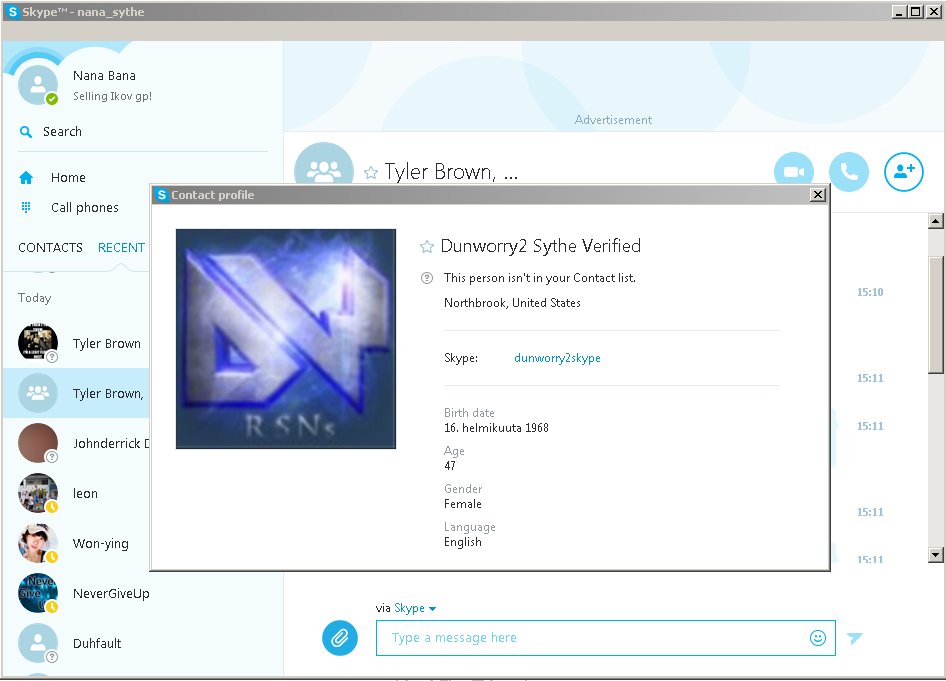Click the Dunworry2 profile picture
Image resolution: width=946 pixels, height=681 pixels.
(x=286, y=338)
